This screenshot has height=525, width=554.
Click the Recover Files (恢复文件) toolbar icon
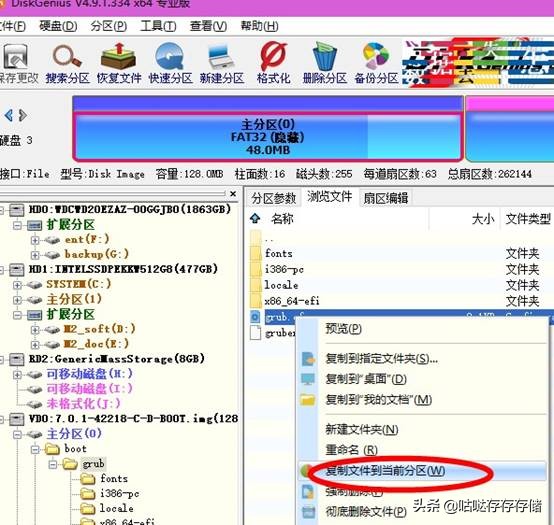point(118,56)
